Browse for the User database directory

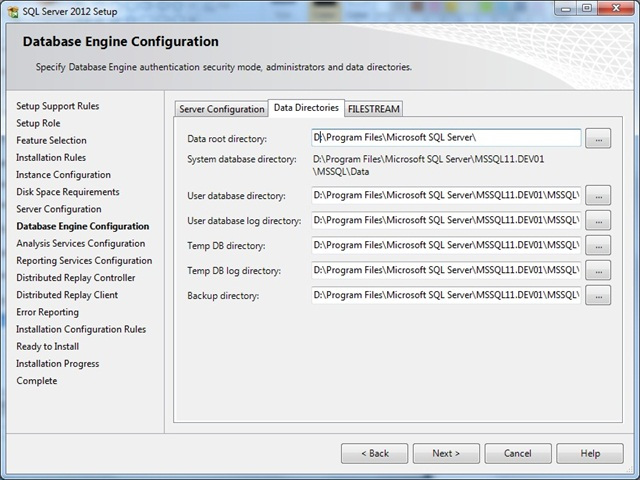[x=598, y=195]
